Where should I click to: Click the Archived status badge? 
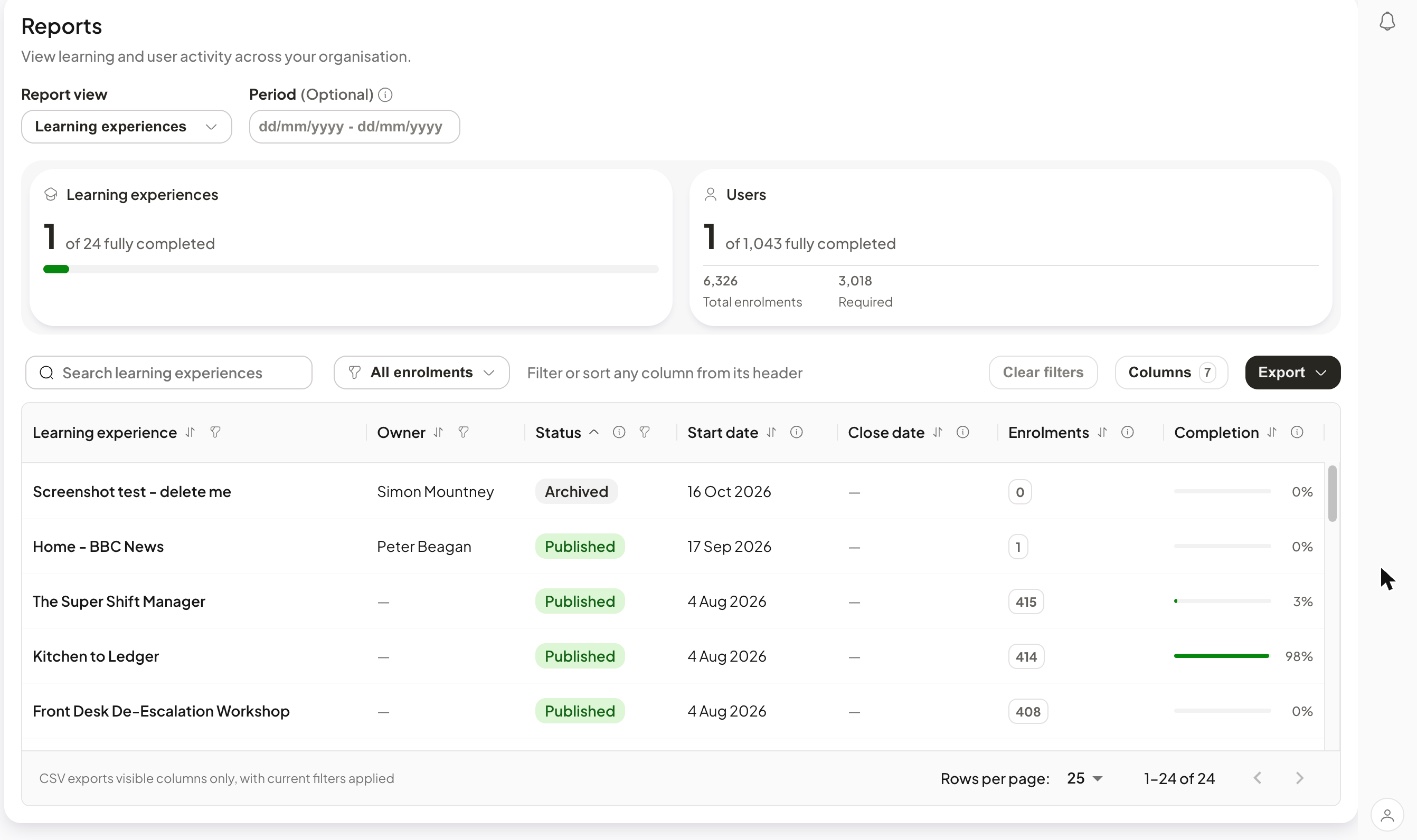[577, 492]
